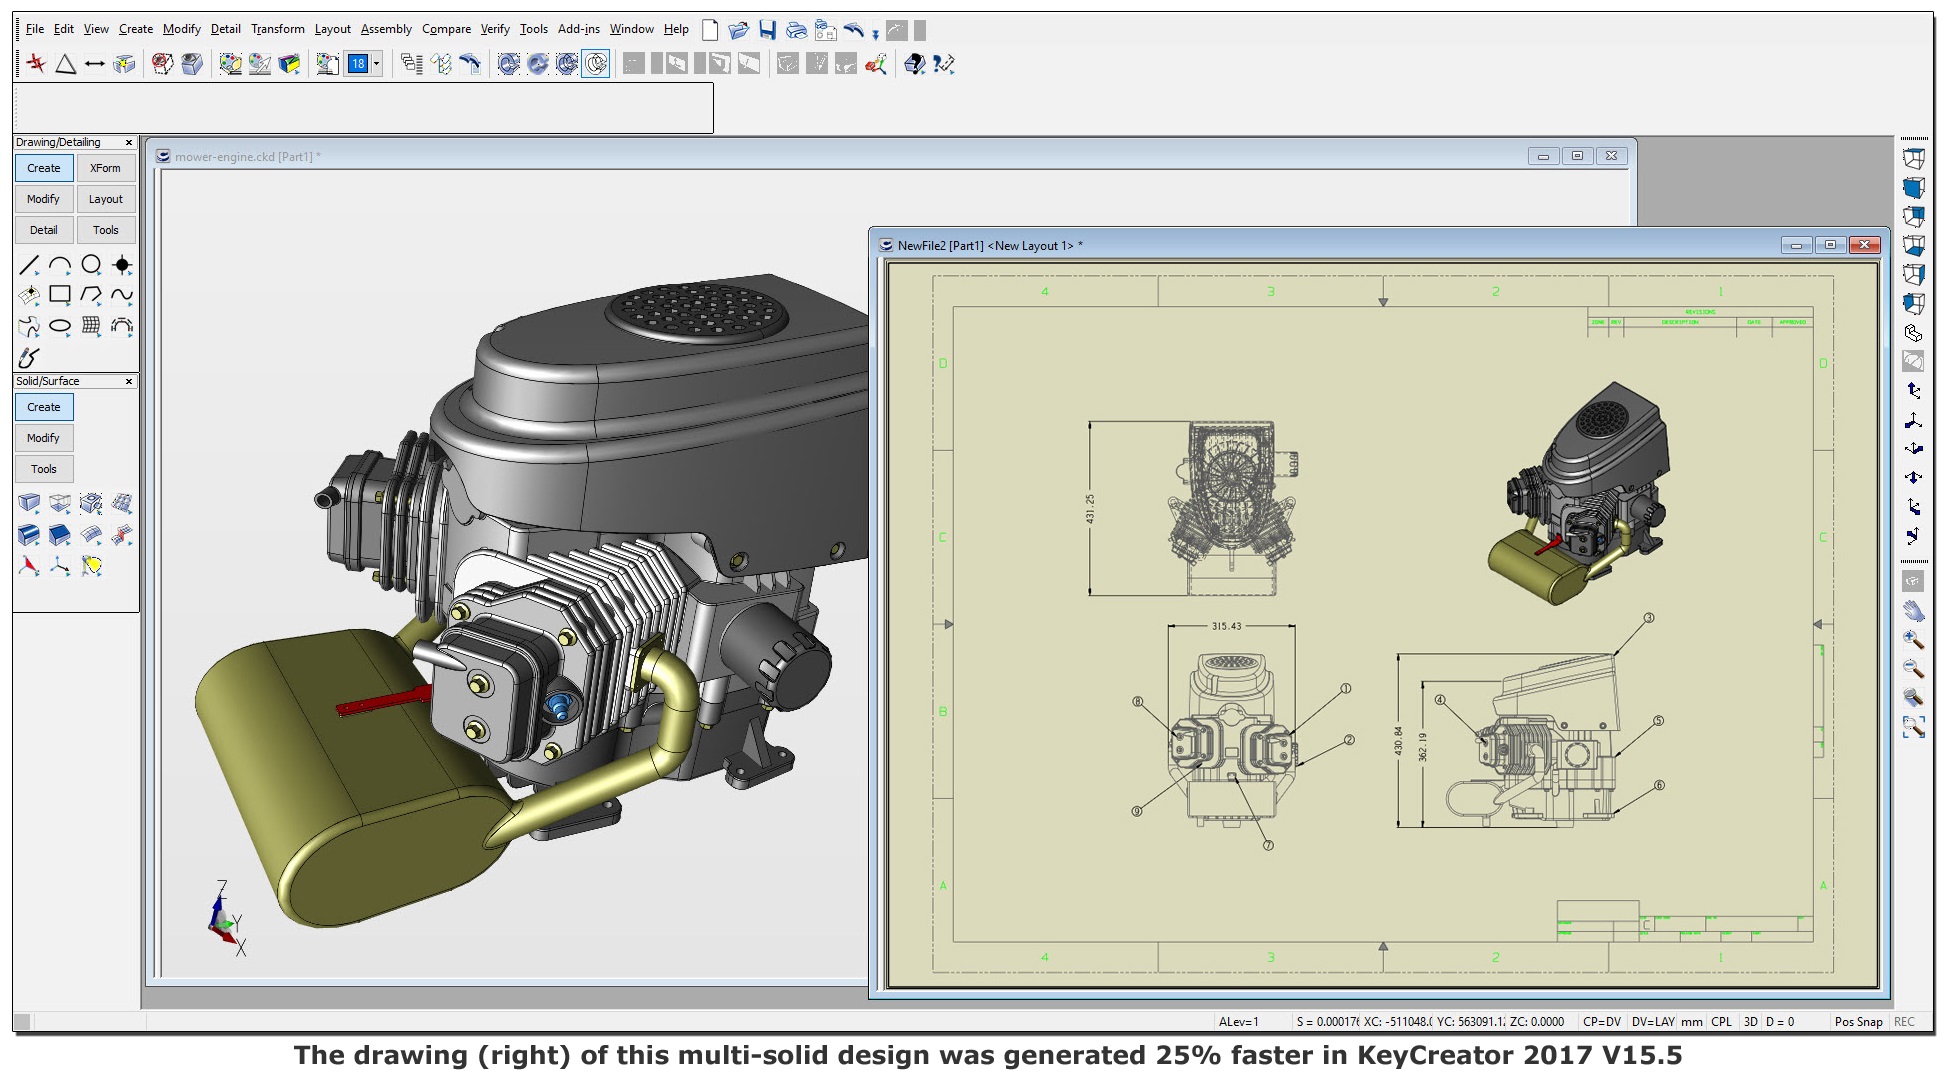Open the Assembly menu
Screen dimensions: 1949x1078
pyautogui.click(x=386, y=29)
